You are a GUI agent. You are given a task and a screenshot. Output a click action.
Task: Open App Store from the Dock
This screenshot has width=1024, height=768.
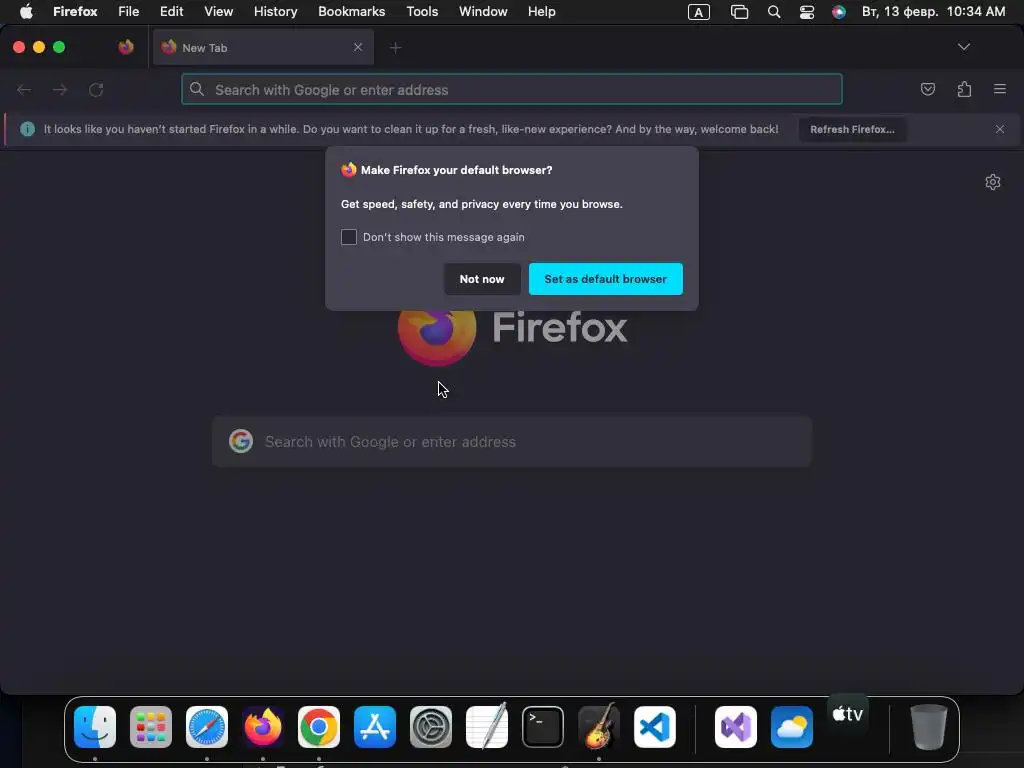[375, 727]
